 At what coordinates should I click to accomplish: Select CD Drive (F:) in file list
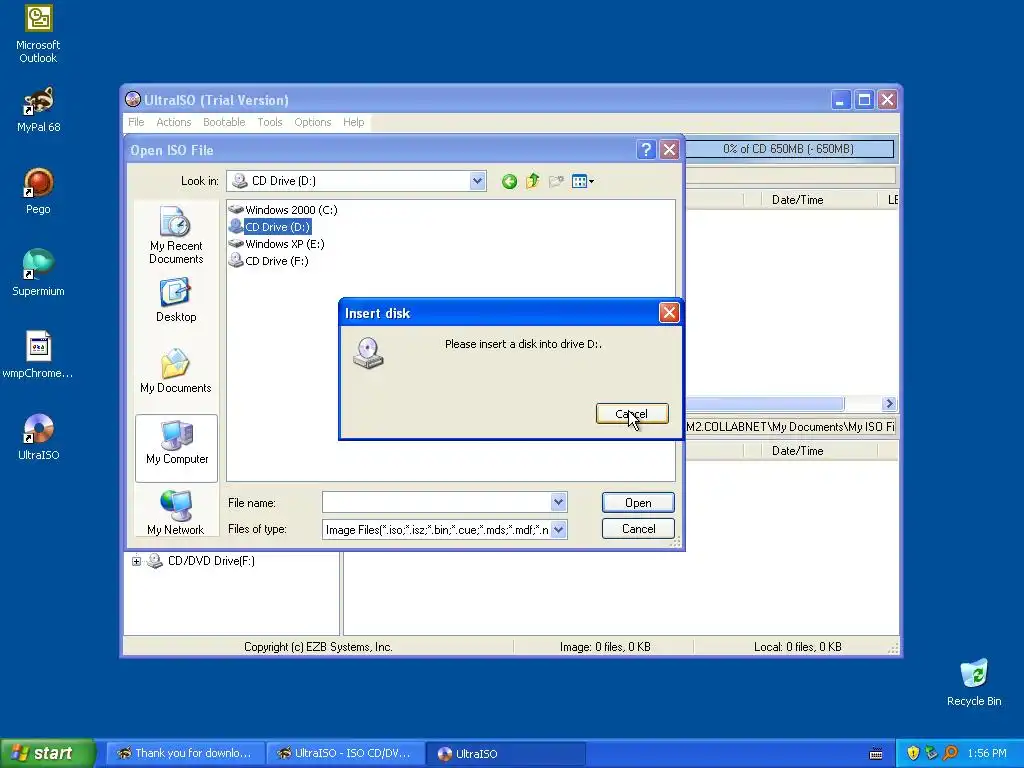[268, 261]
